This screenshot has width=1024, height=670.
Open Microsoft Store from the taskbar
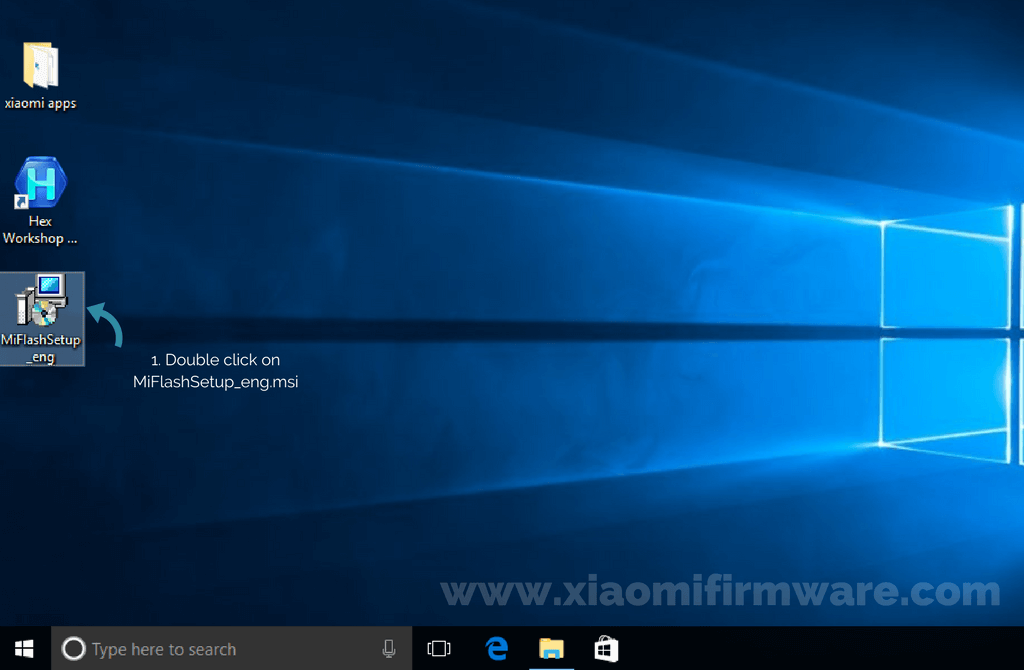606,648
